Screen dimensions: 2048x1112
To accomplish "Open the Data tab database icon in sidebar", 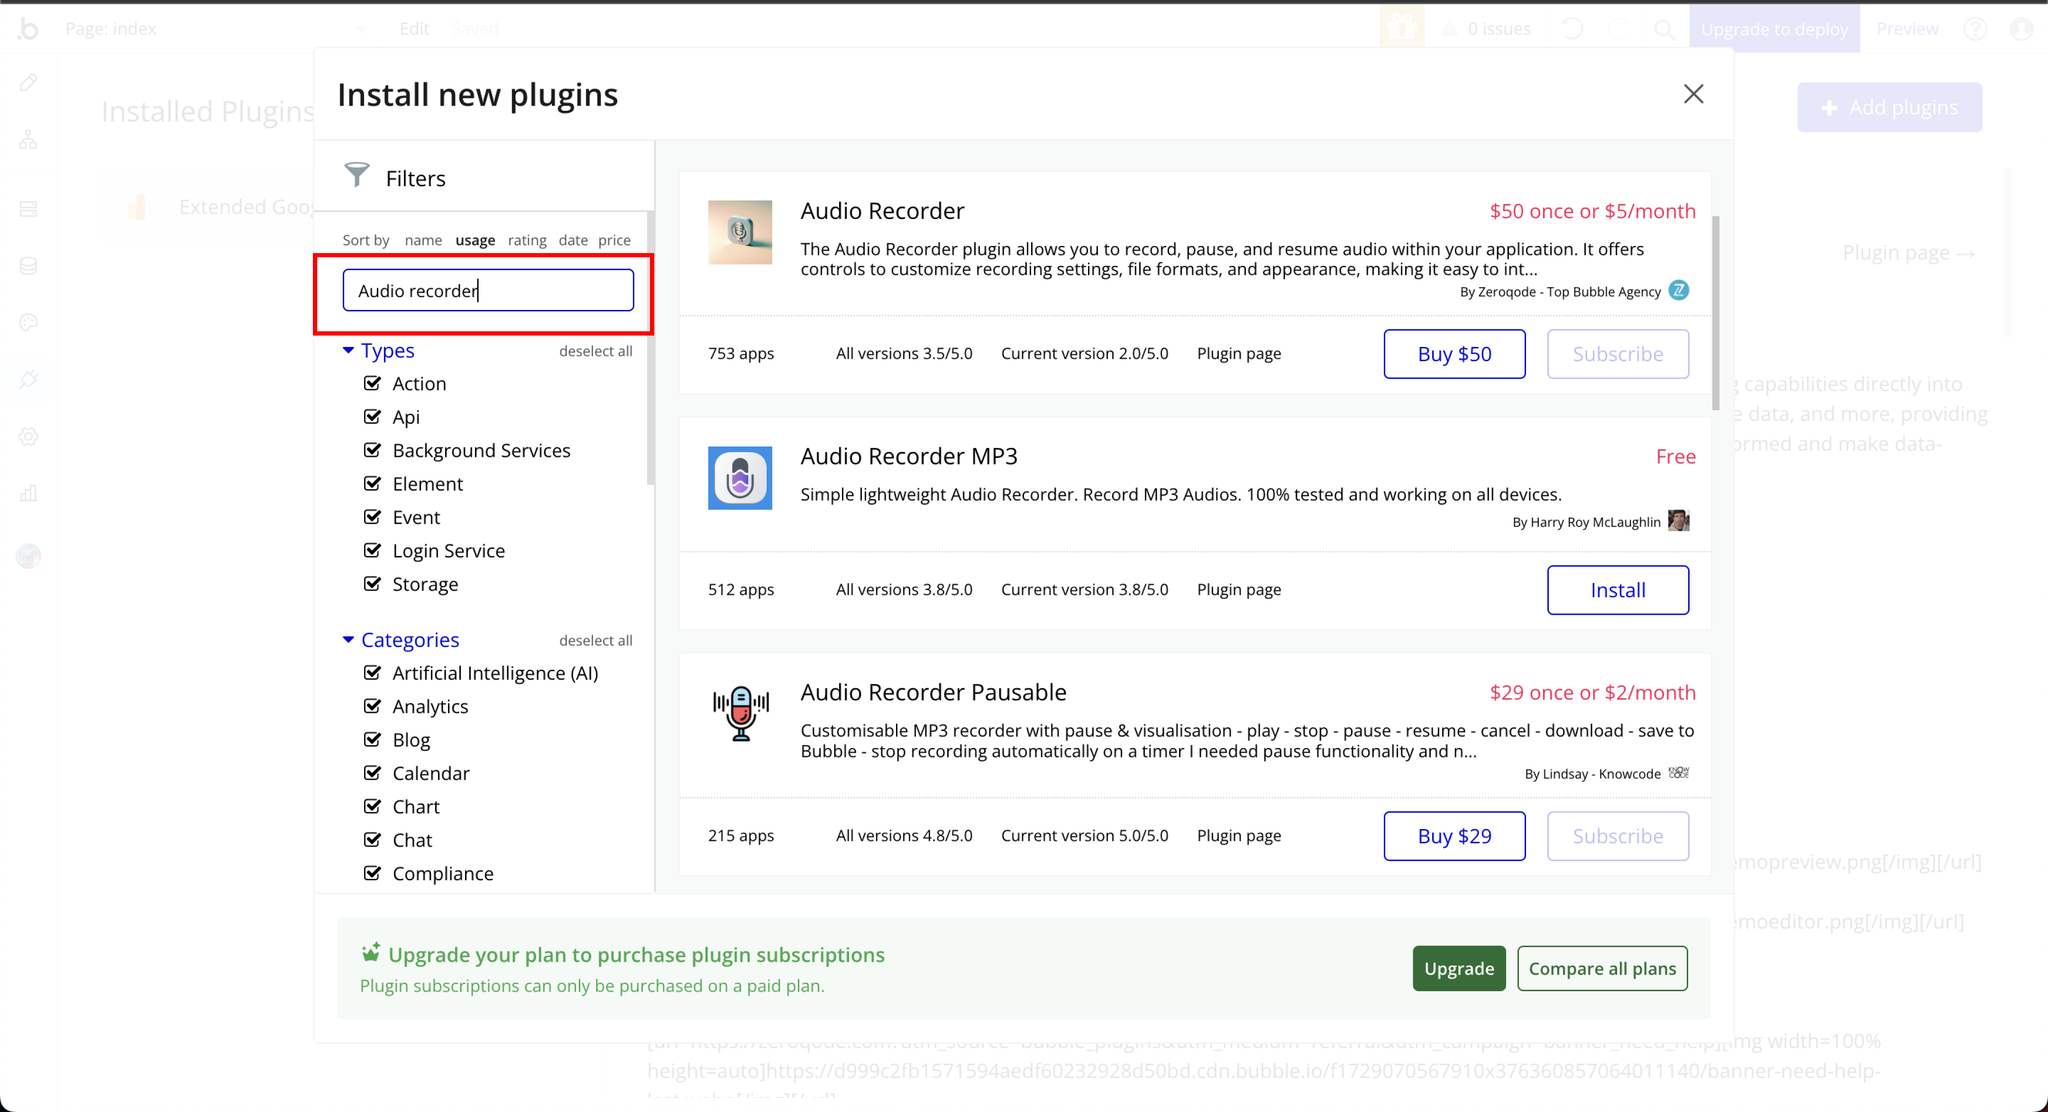I will pos(28,266).
